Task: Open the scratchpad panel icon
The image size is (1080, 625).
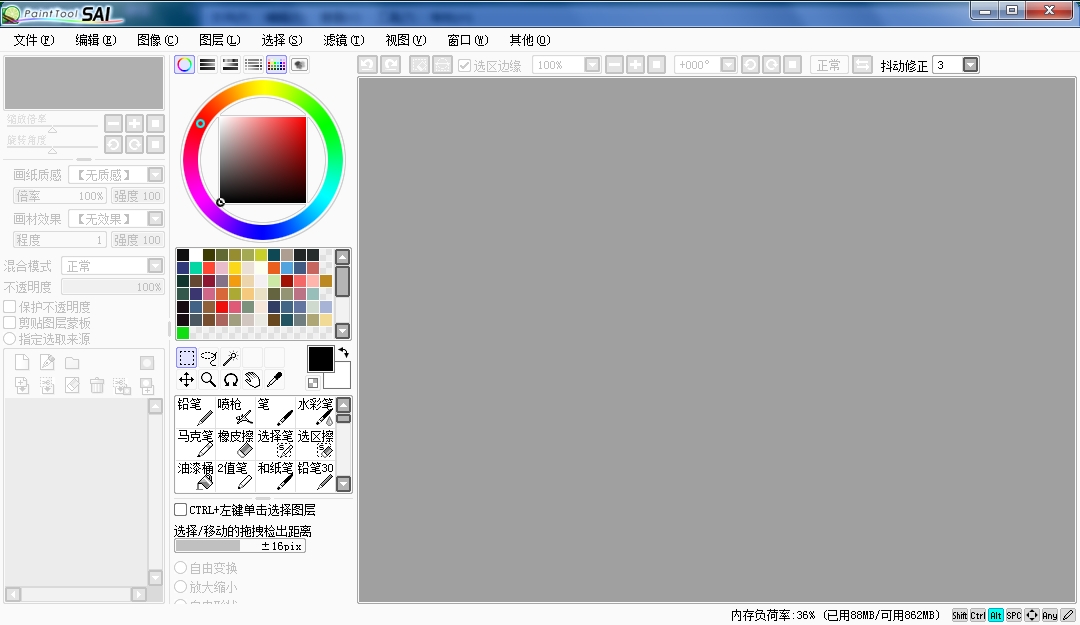Action: click(x=298, y=64)
